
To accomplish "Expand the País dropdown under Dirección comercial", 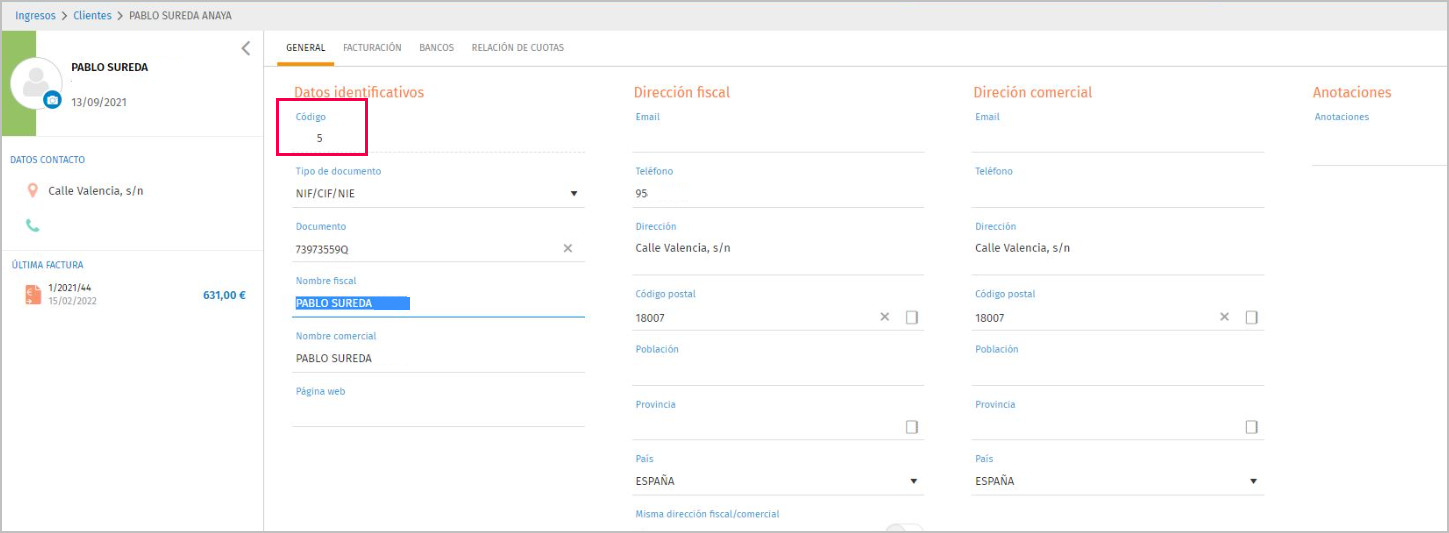I will [x=1253, y=481].
